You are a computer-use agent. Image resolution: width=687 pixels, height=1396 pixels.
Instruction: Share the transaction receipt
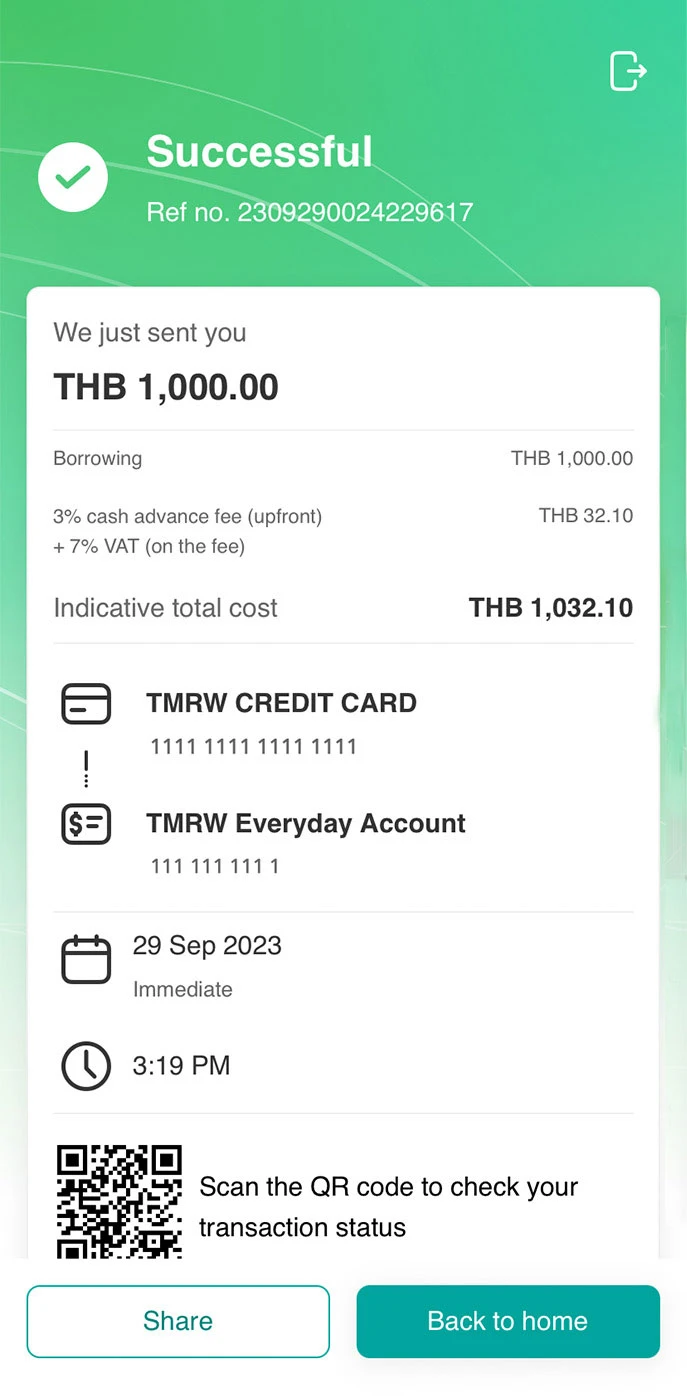pyautogui.click(x=178, y=1321)
